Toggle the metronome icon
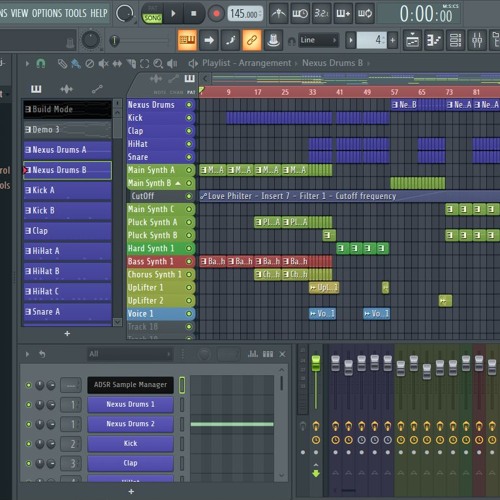 coord(278,14)
